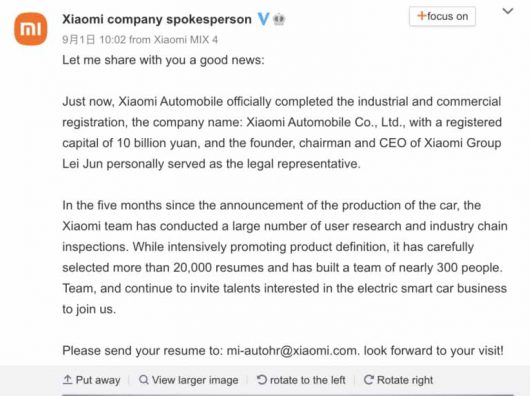
Task: Choose the rotate to the left label
Action: (x=308, y=380)
